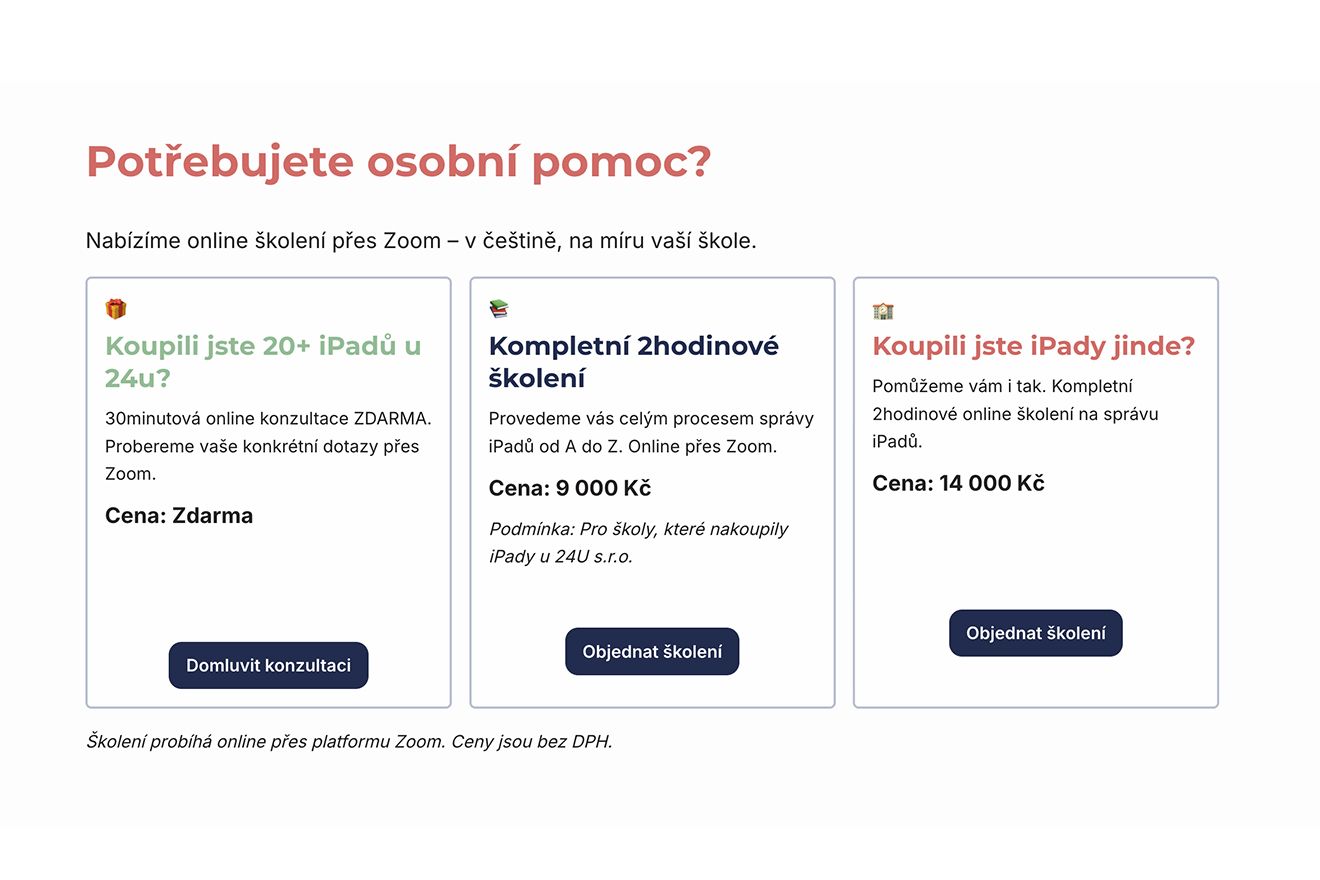Select the Koupili jste 20+ iPadů heading
The image size is (1320, 880).
[263, 362]
